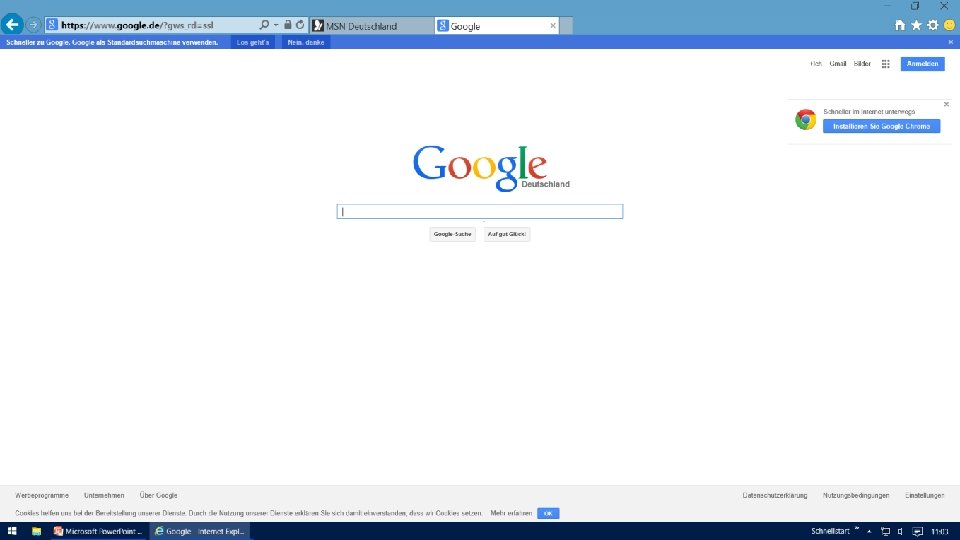Click the Anmelden sign-in button
Screen dimensions: 960x540
[x=922, y=64]
